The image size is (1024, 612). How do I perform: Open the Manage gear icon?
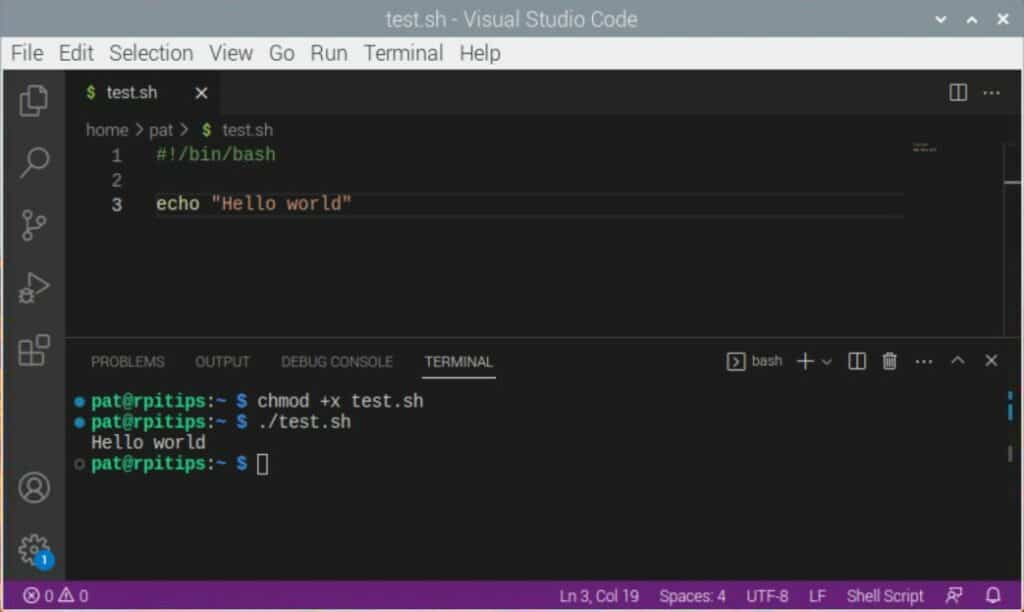click(34, 550)
